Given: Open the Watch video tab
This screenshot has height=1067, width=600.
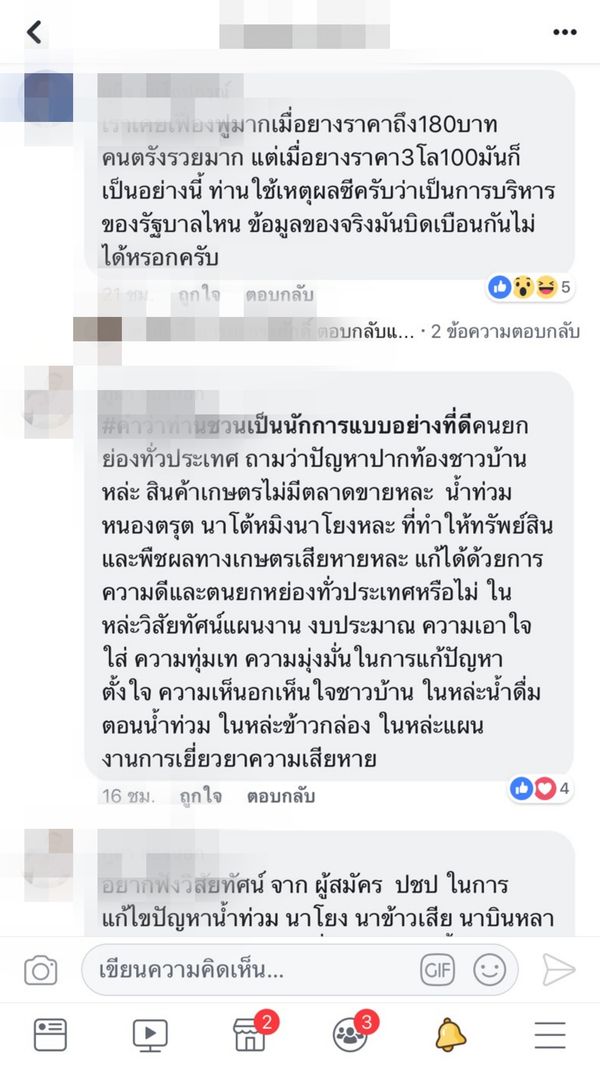Looking at the screenshot, I should 150,1035.
